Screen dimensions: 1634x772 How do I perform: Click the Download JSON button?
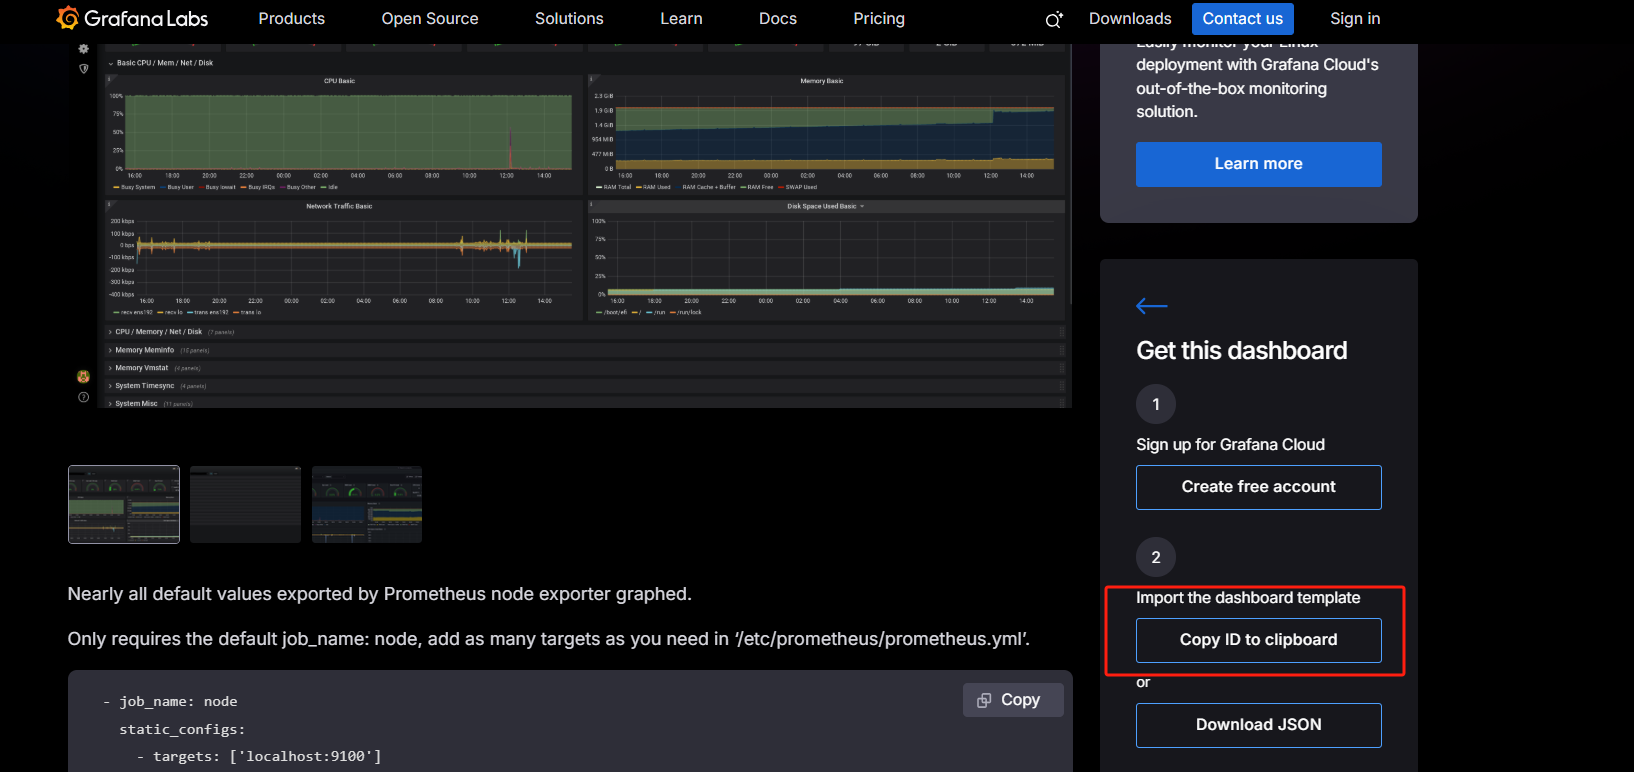(x=1259, y=725)
